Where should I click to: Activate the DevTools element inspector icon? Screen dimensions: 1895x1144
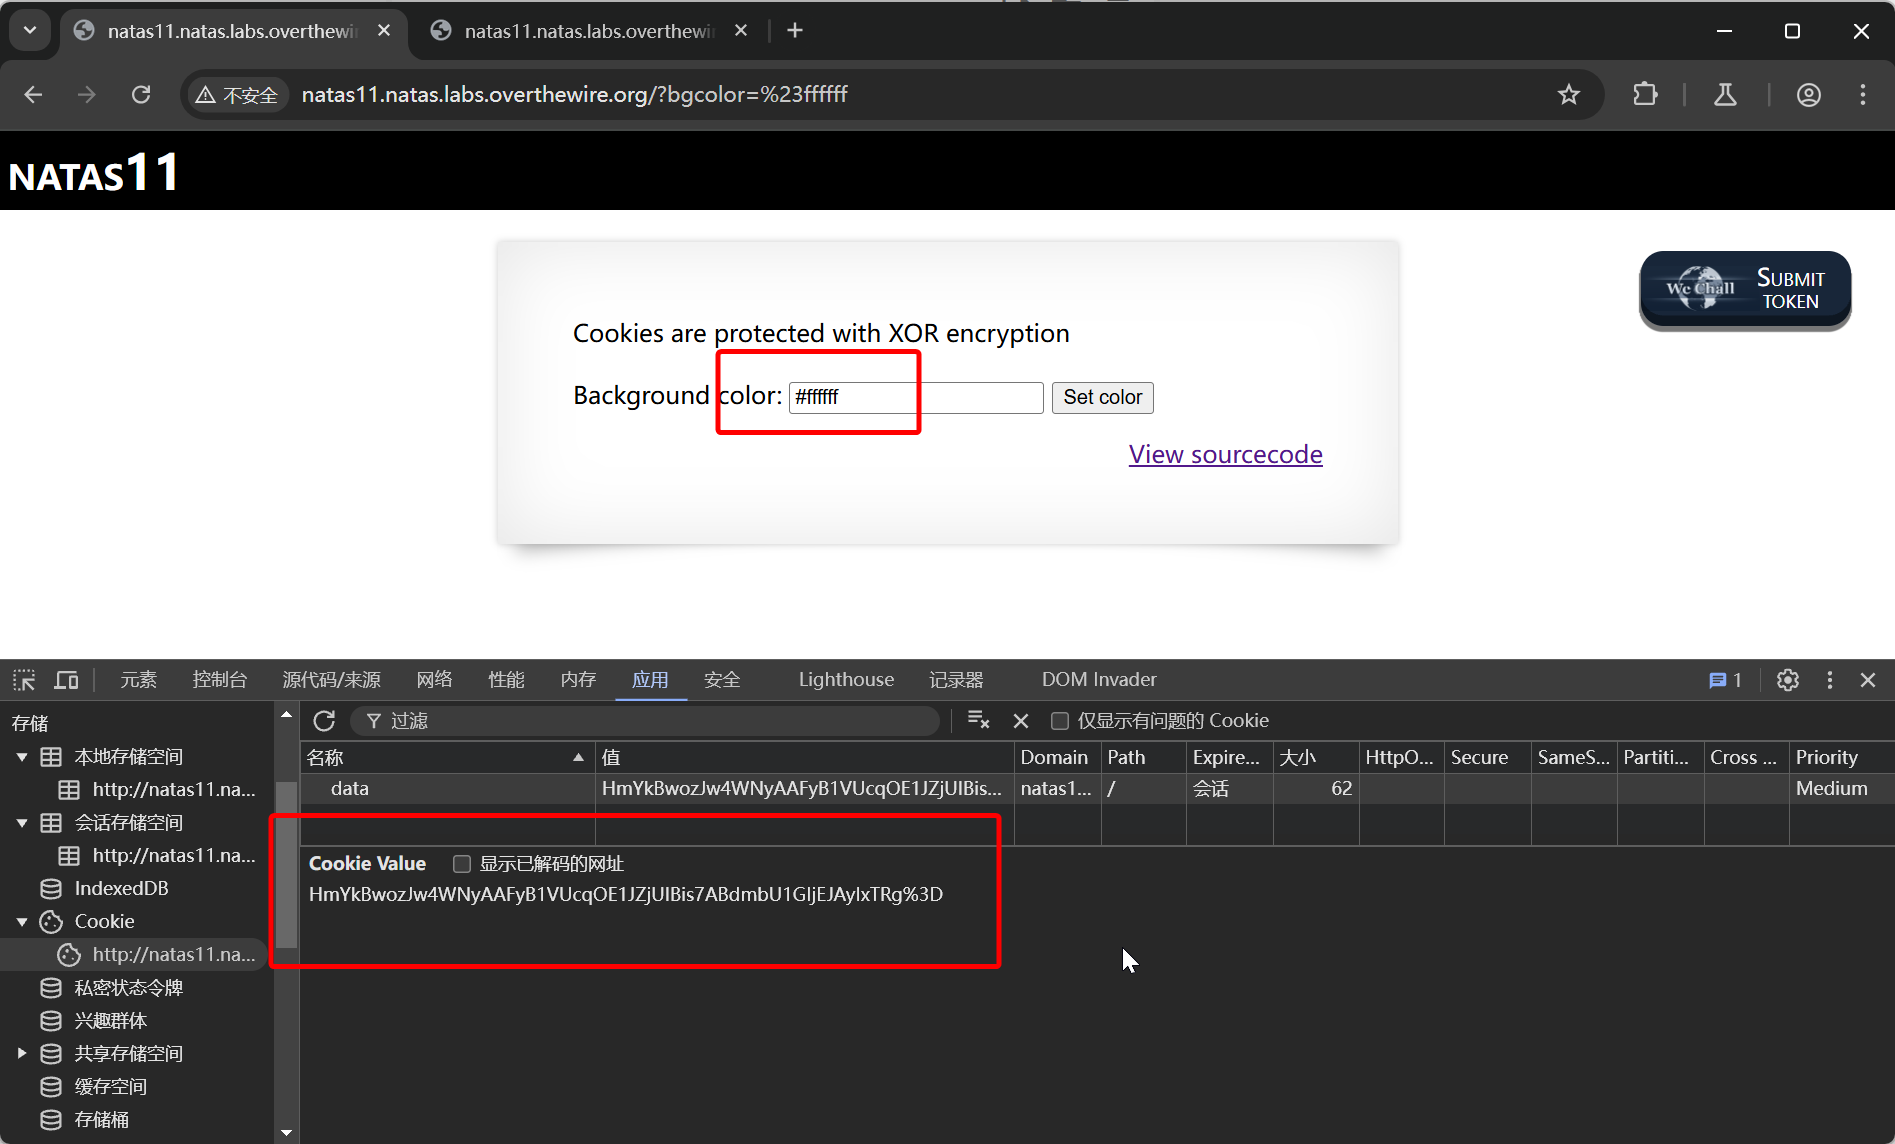coord(24,680)
